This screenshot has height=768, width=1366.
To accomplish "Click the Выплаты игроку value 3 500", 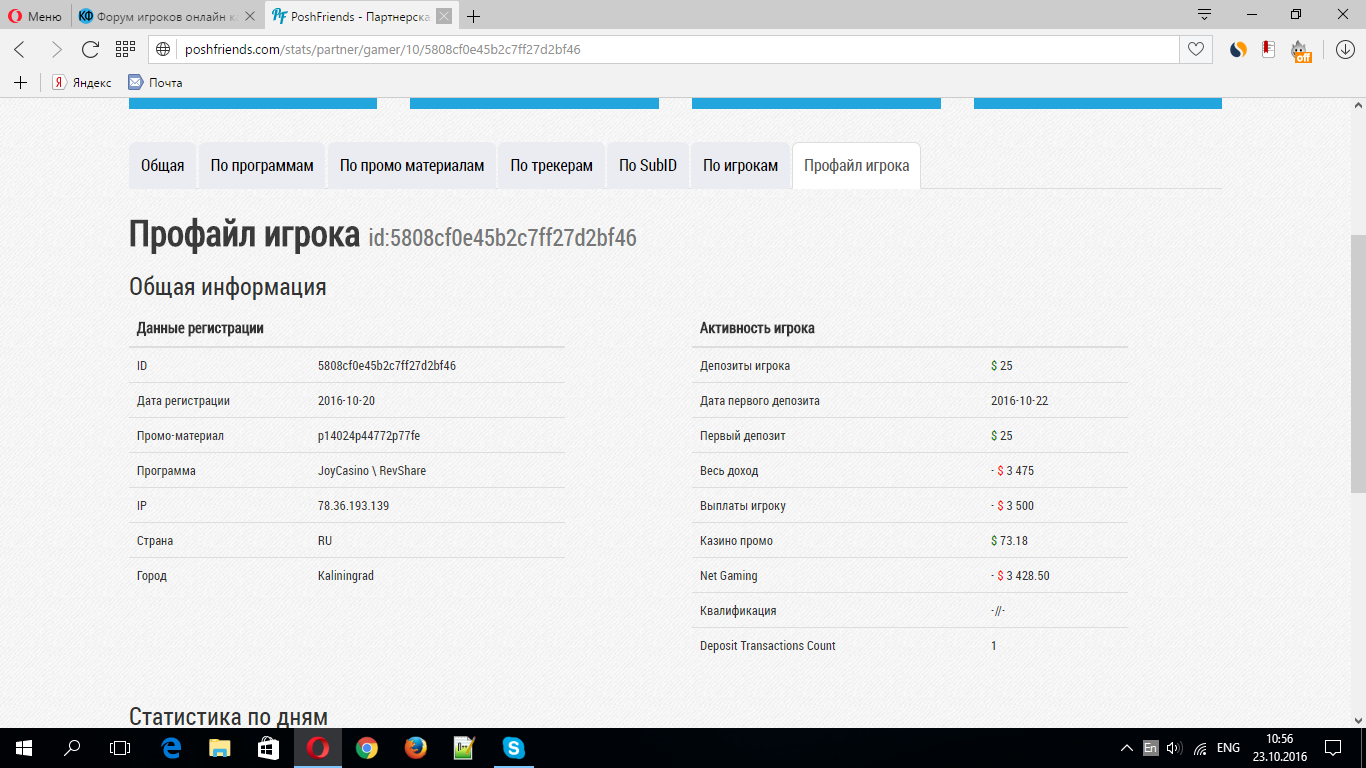I will tap(1012, 506).
